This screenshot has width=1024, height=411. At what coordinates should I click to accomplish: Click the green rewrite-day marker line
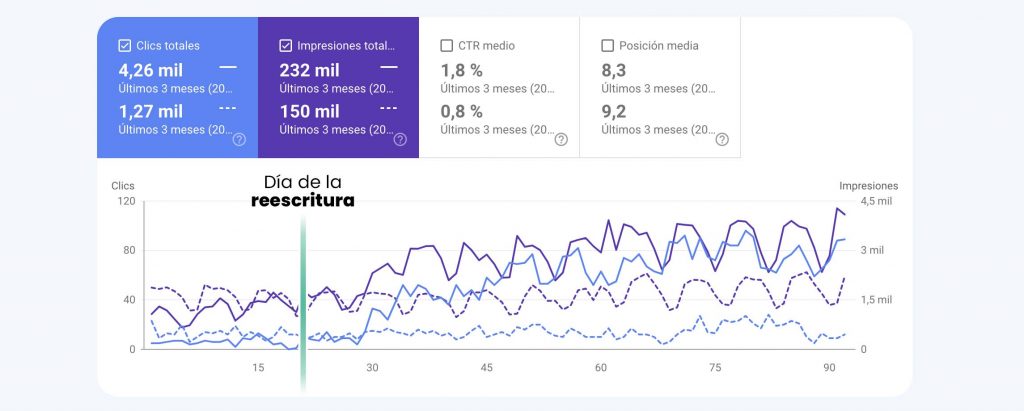point(303,304)
